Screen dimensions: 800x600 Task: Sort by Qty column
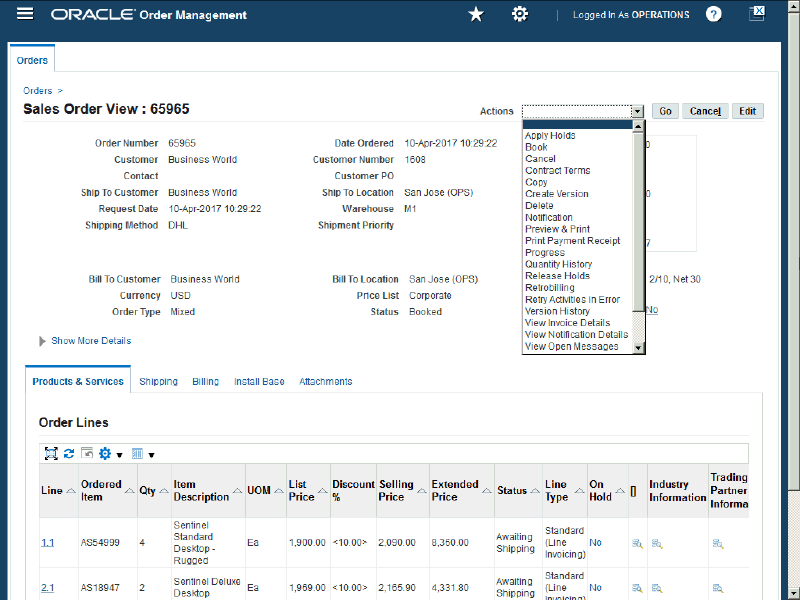164,491
